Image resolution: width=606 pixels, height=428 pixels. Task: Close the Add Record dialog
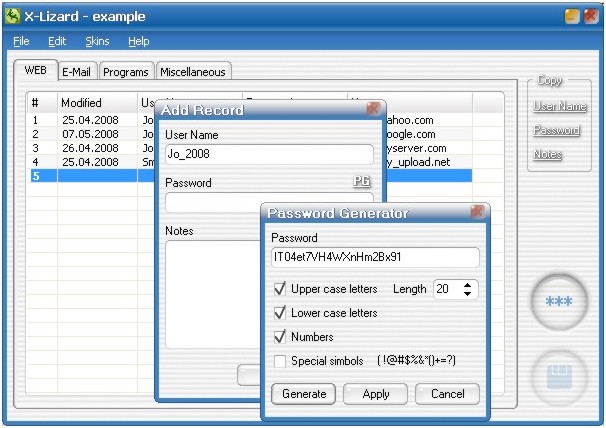(x=373, y=109)
